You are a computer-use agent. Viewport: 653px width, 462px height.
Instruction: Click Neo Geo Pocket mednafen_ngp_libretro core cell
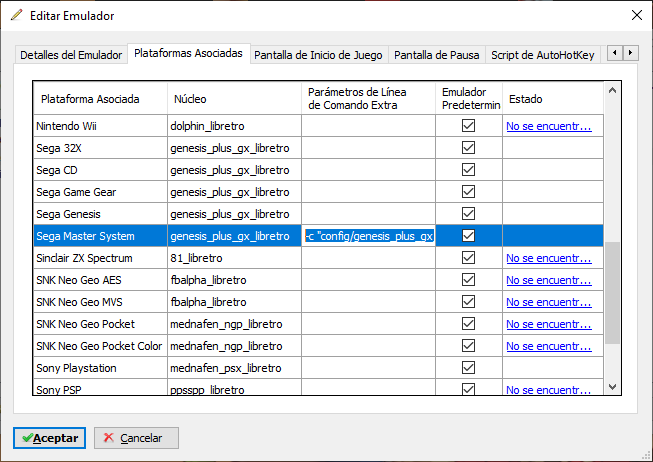234,324
